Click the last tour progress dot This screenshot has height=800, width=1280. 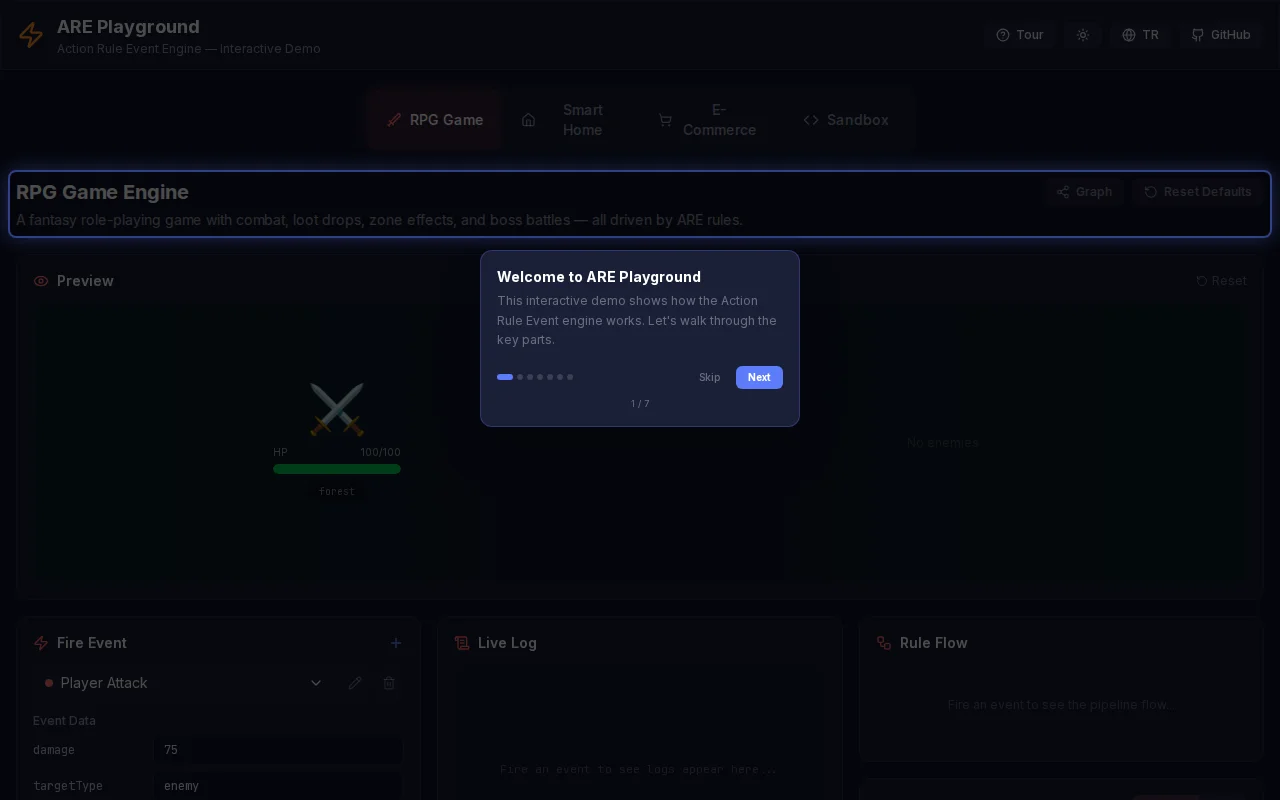(x=570, y=377)
